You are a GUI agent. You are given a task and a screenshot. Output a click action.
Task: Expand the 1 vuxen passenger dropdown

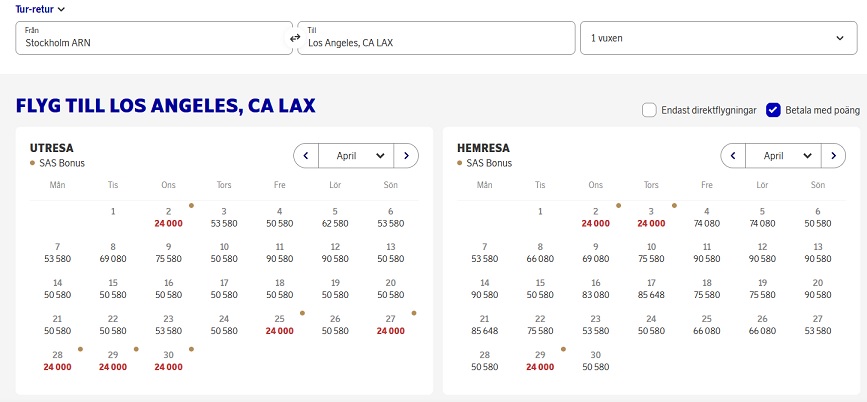[x=718, y=38]
